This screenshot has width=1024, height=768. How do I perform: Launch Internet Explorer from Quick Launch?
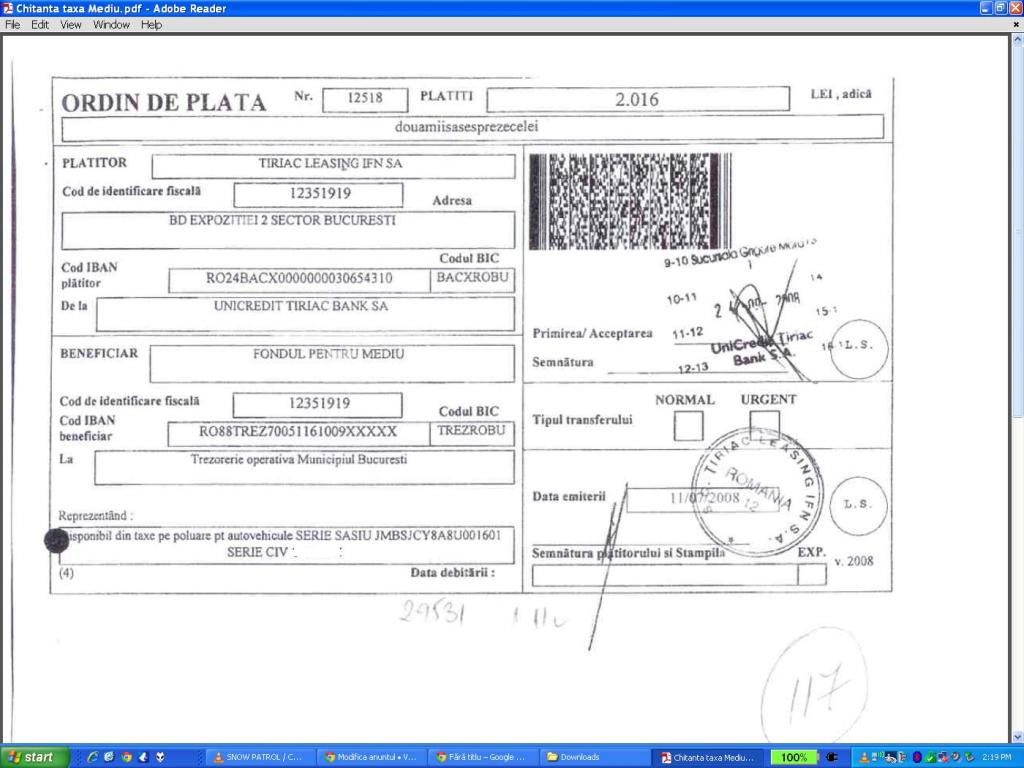point(94,757)
